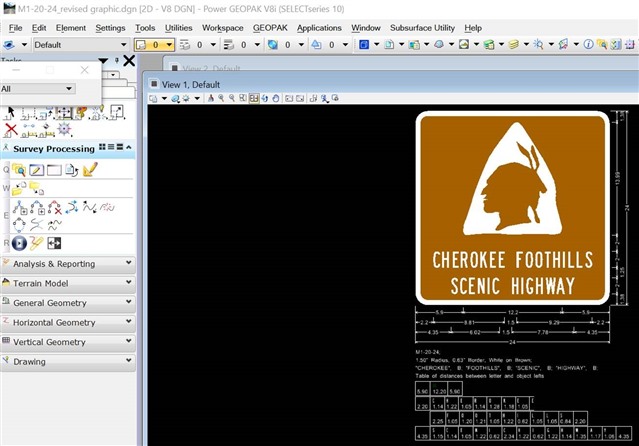Screen dimensions: 639x446
Task: Expand the Drawing section
Action: (129, 361)
